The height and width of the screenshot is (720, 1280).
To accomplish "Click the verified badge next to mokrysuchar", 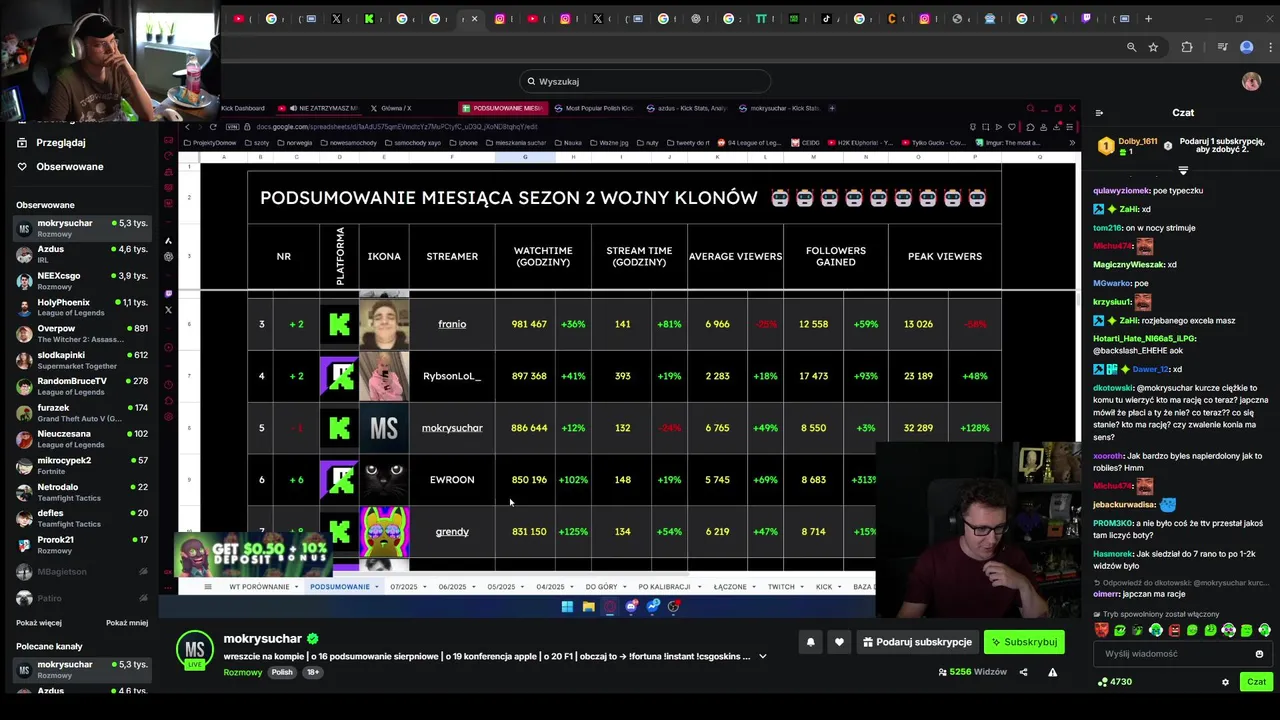I will [313, 638].
